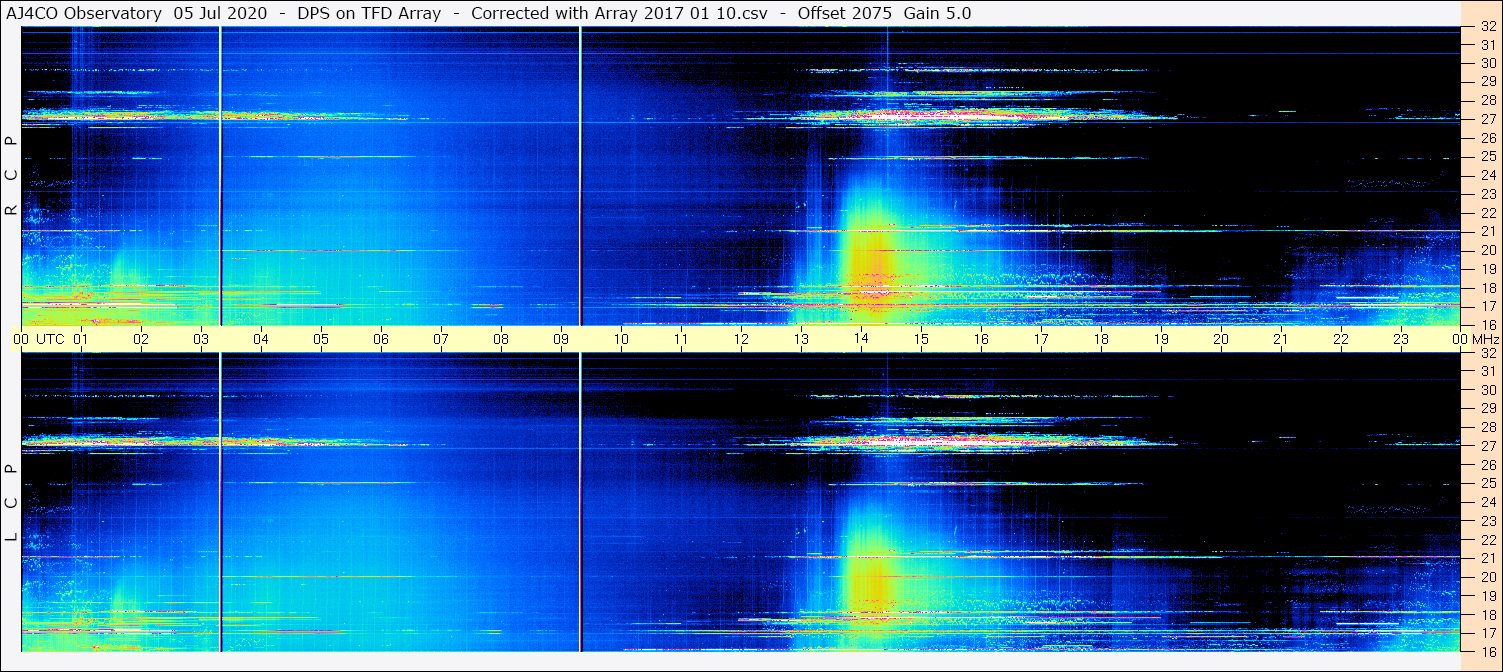Click the 'AJ4CO Observatory' title text

tap(84, 13)
